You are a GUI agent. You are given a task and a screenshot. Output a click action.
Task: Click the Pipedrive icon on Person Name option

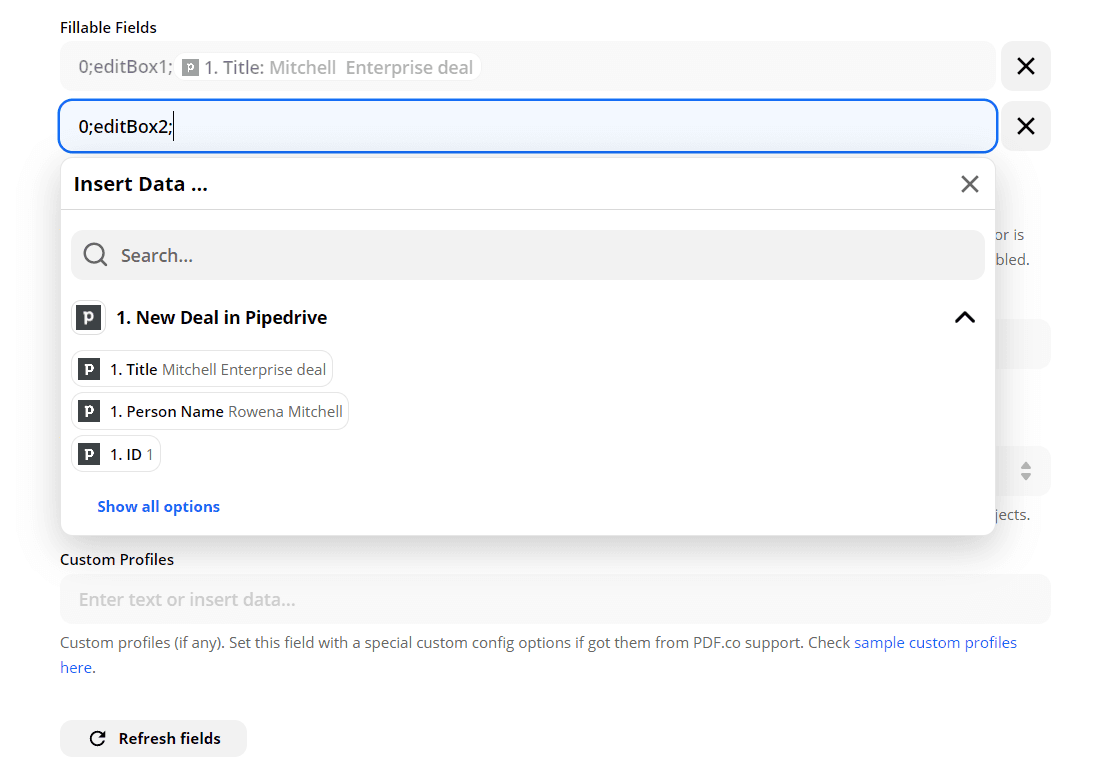89,411
